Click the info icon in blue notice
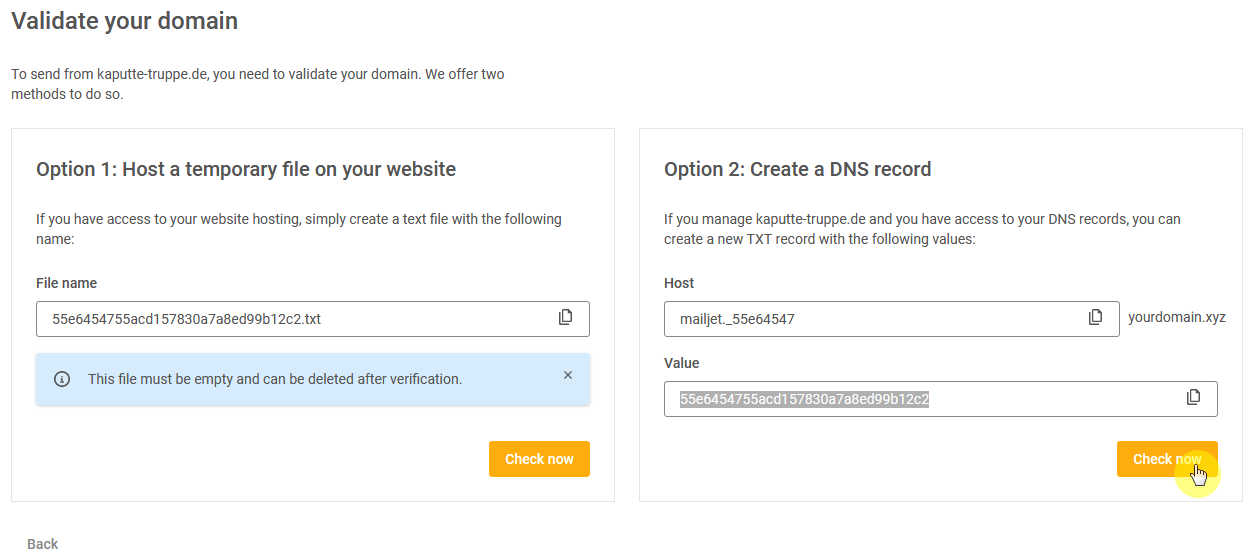The height and width of the screenshot is (559, 1259). [62, 379]
